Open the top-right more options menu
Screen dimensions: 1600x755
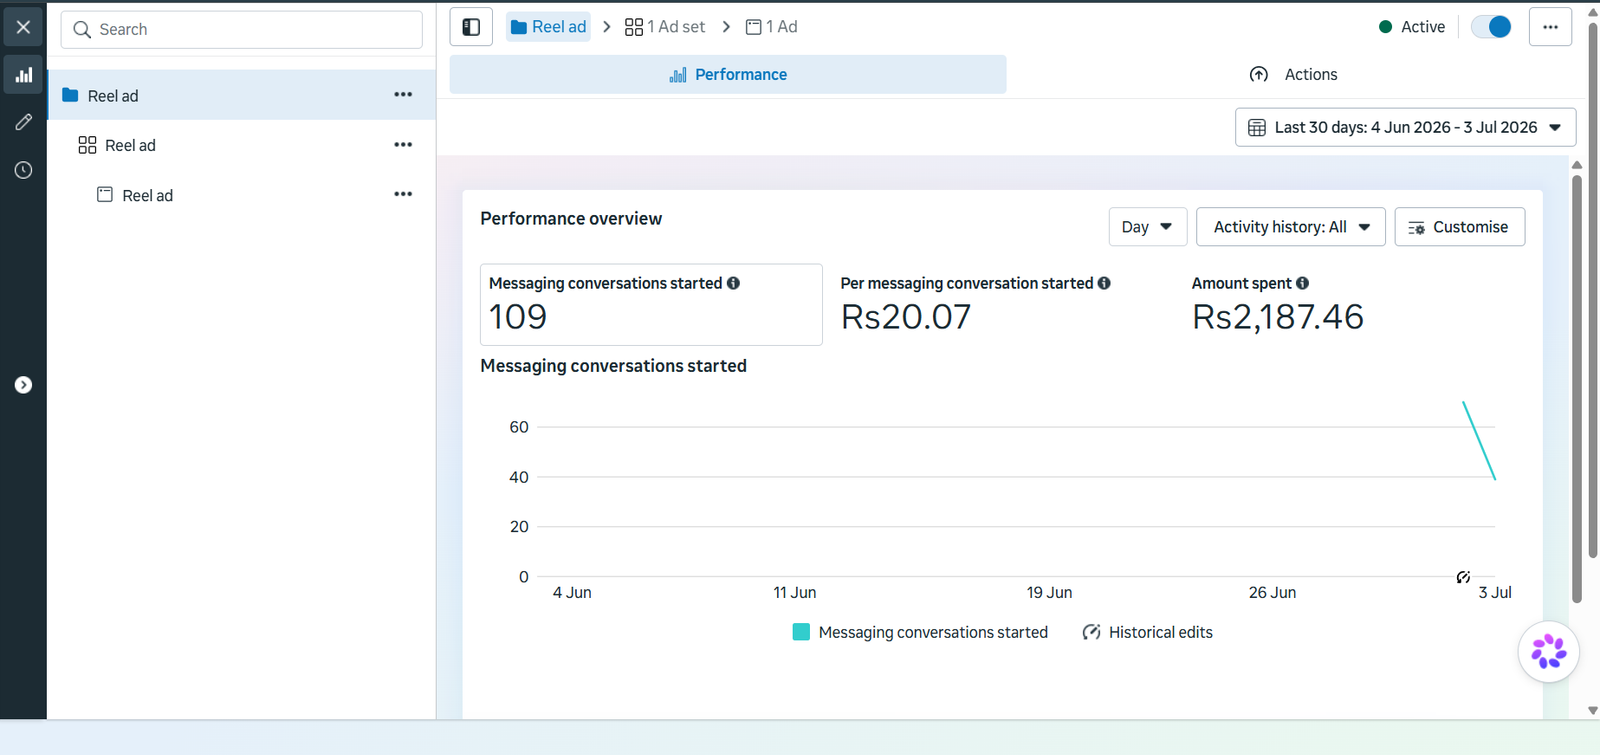[1550, 27]
